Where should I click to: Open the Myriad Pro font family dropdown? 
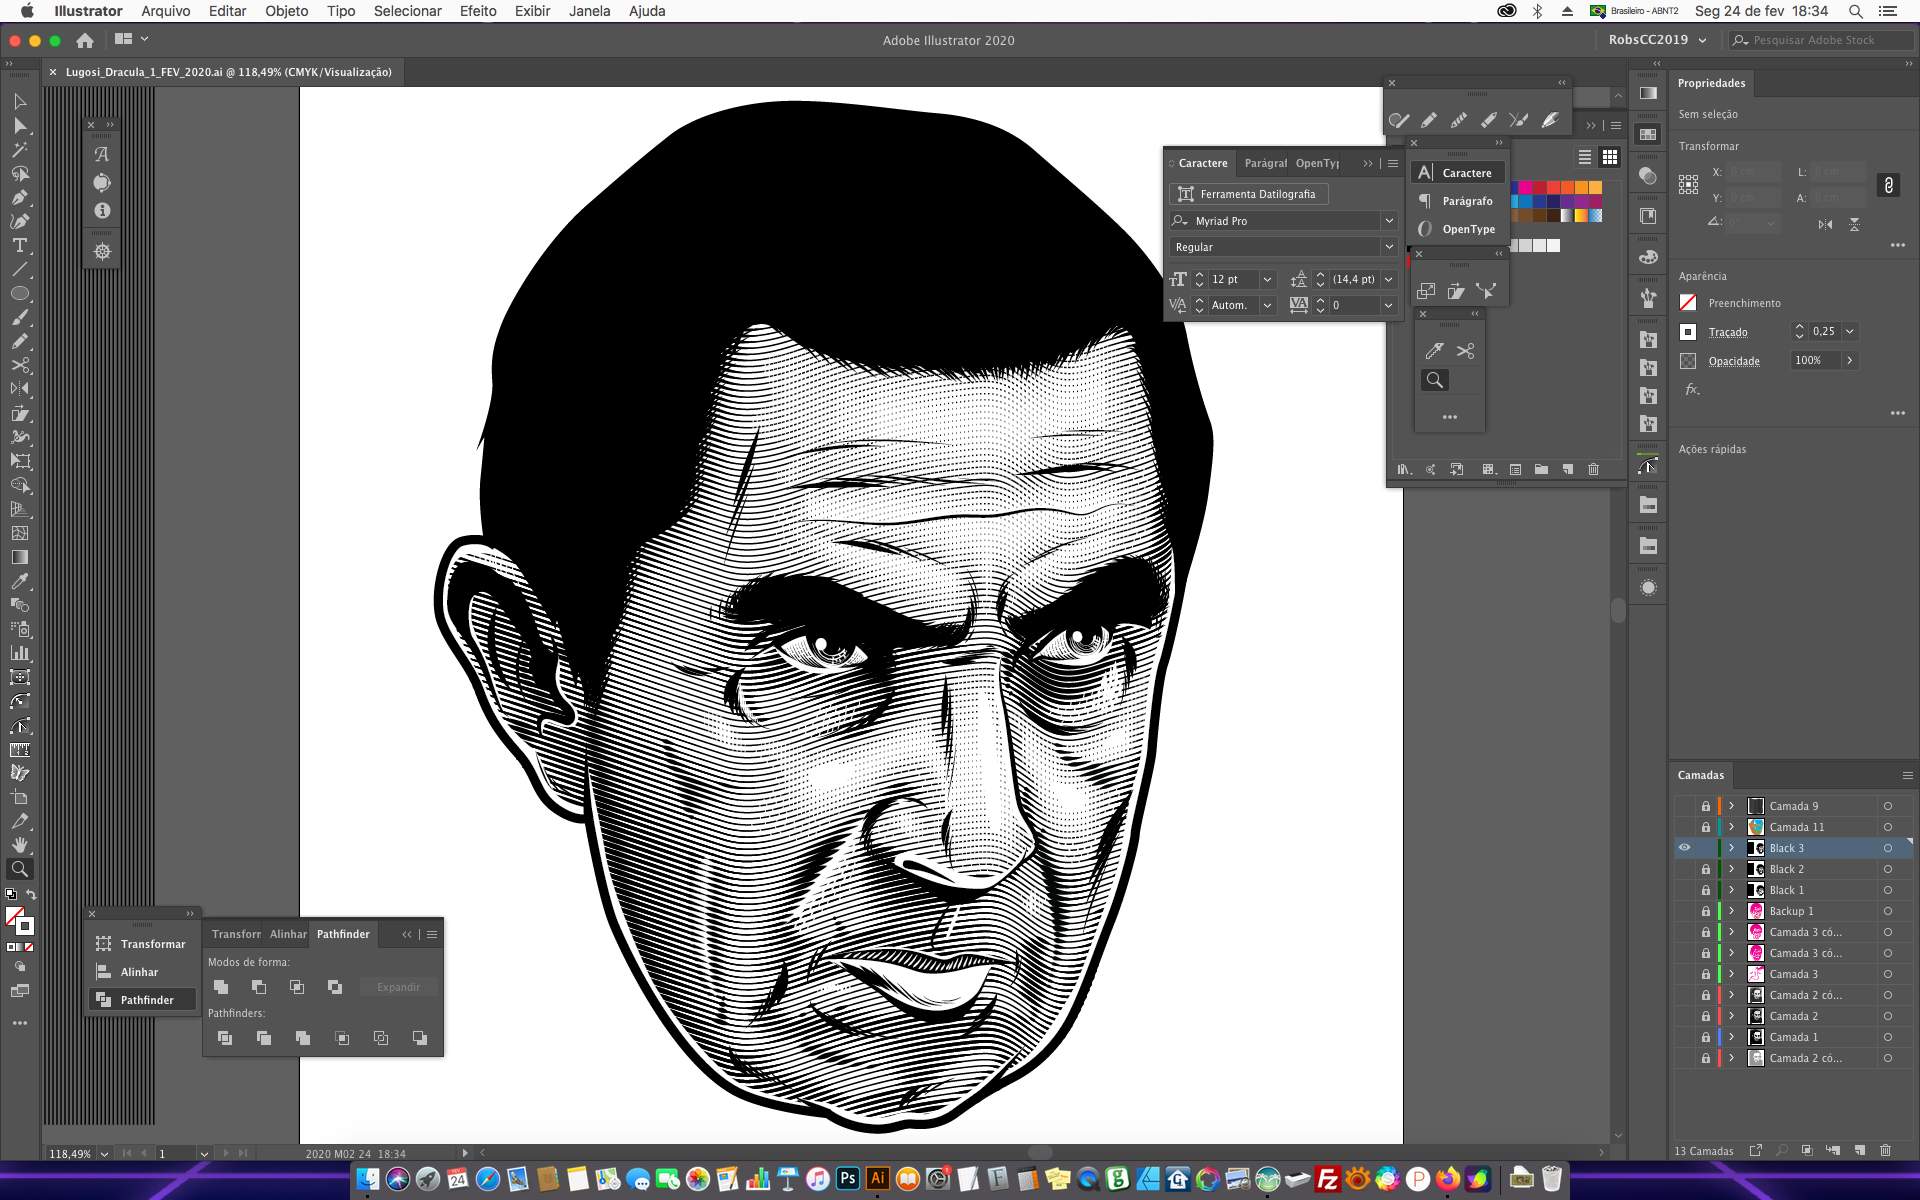[x=1389, y=221]
